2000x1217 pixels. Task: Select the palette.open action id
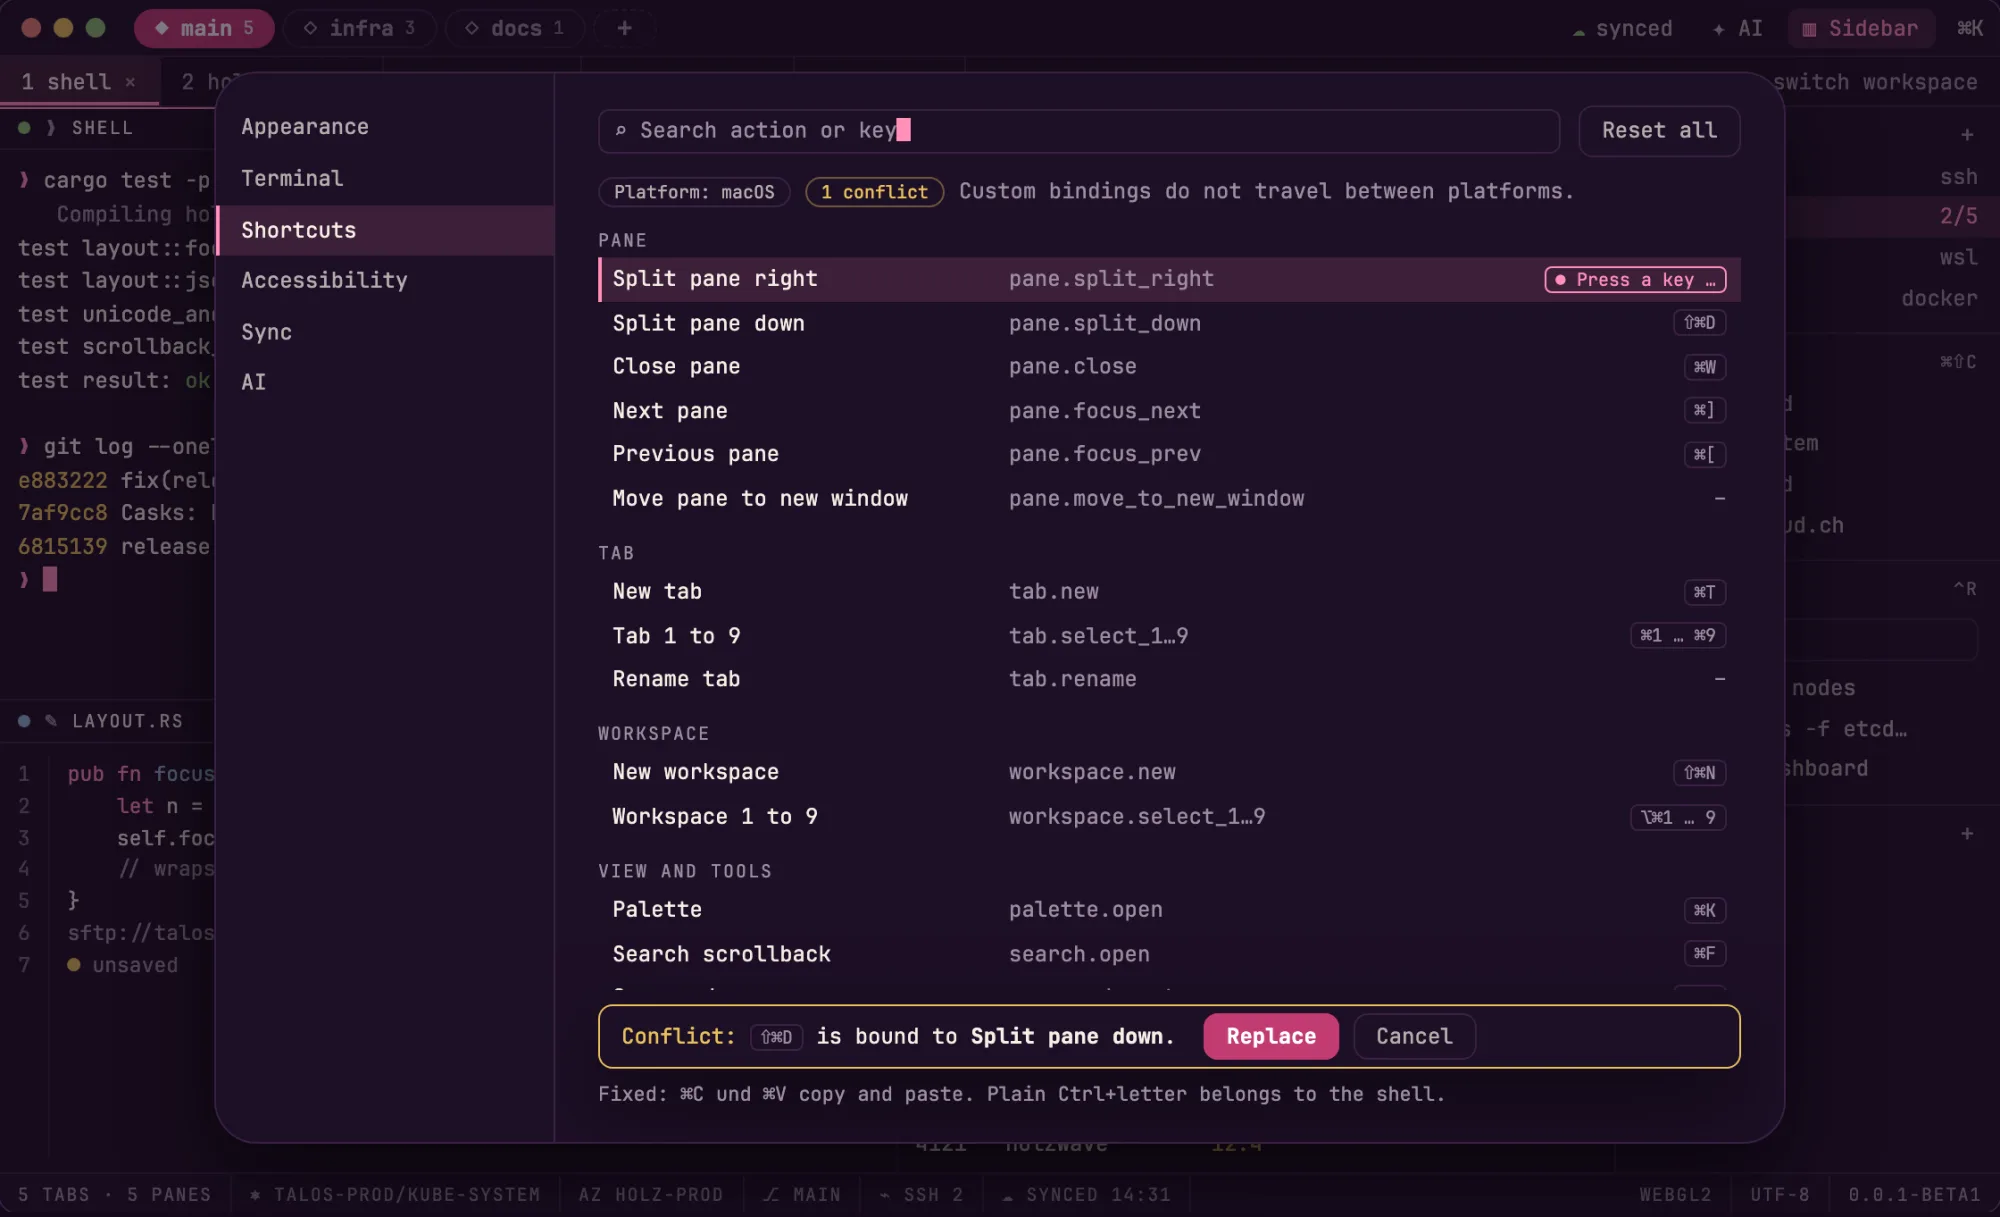(x=1086, y=910)
